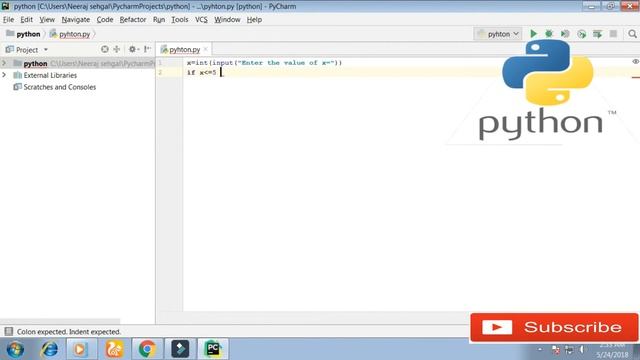Click pyhton.py breadcrumb in navigation bar

(70, 34)
